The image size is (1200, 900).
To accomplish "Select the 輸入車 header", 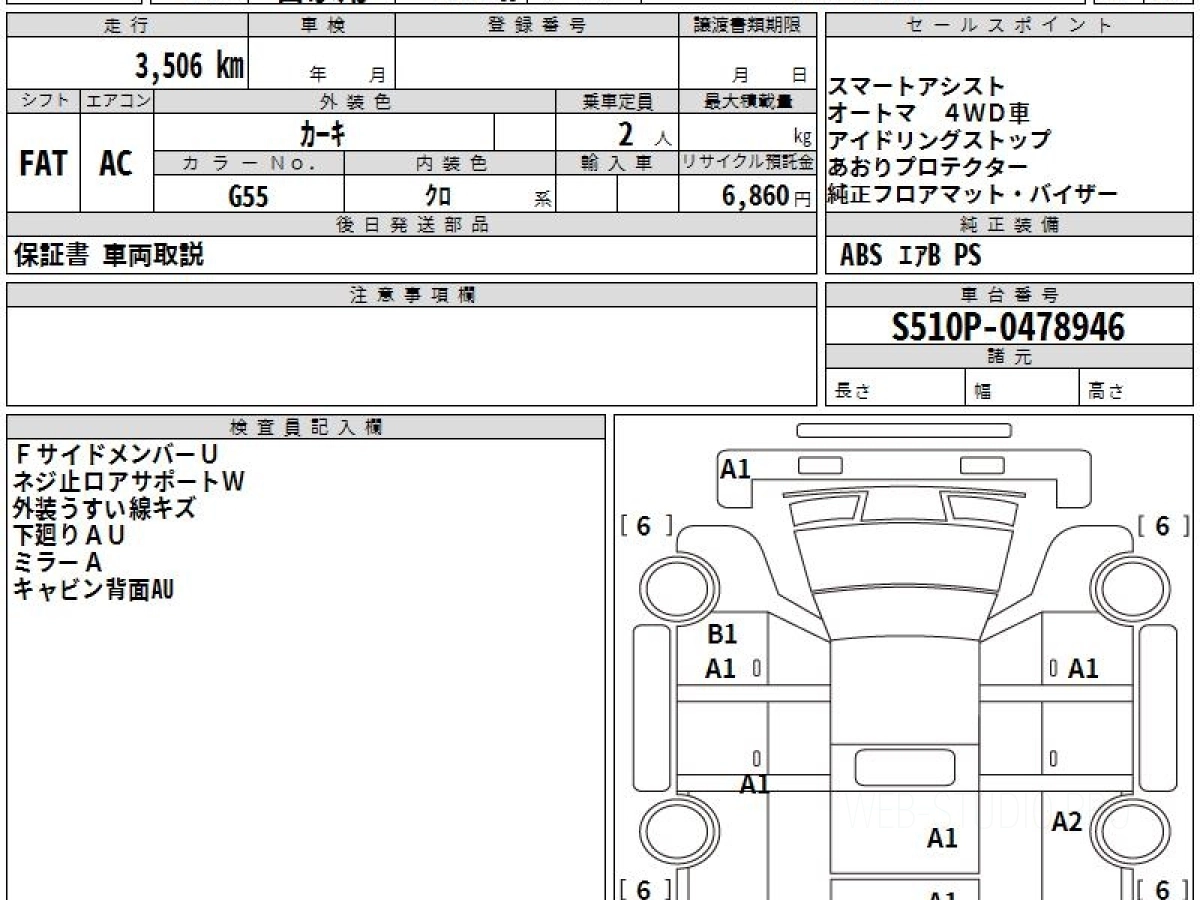I will (x=617, y=163).
